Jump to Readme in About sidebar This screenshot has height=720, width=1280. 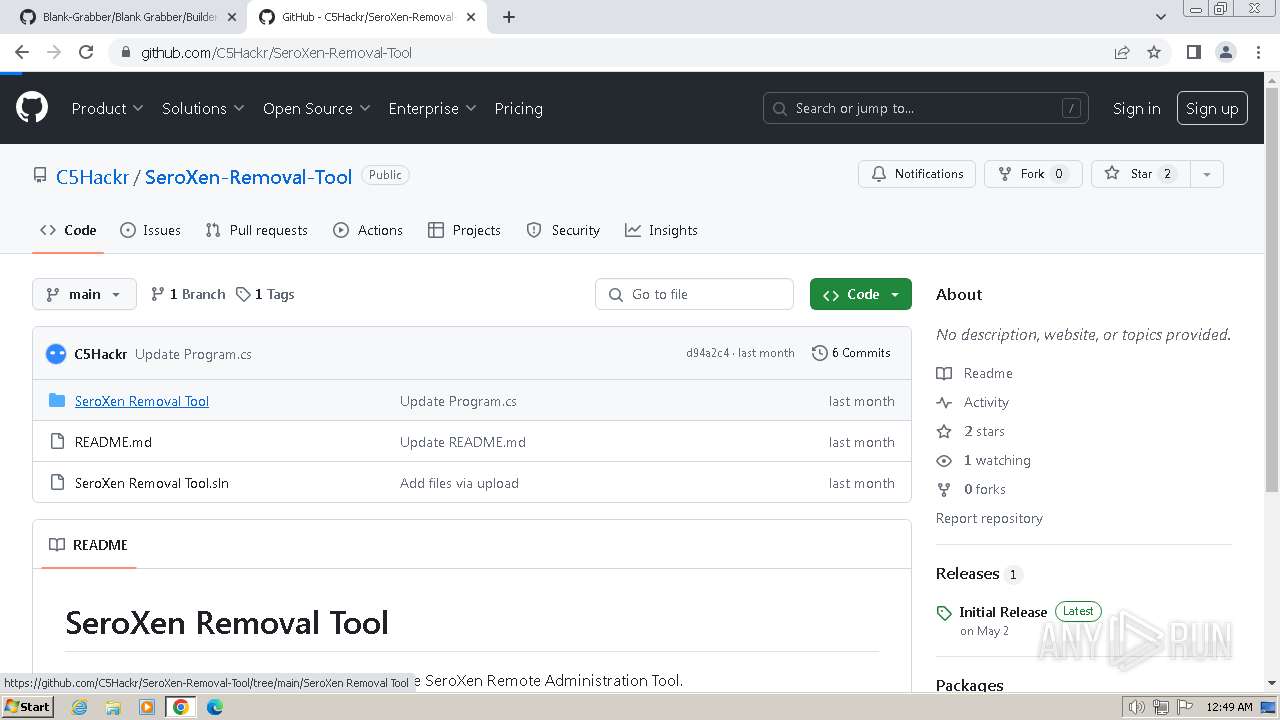pyautogui.click(x=975, y=373)
